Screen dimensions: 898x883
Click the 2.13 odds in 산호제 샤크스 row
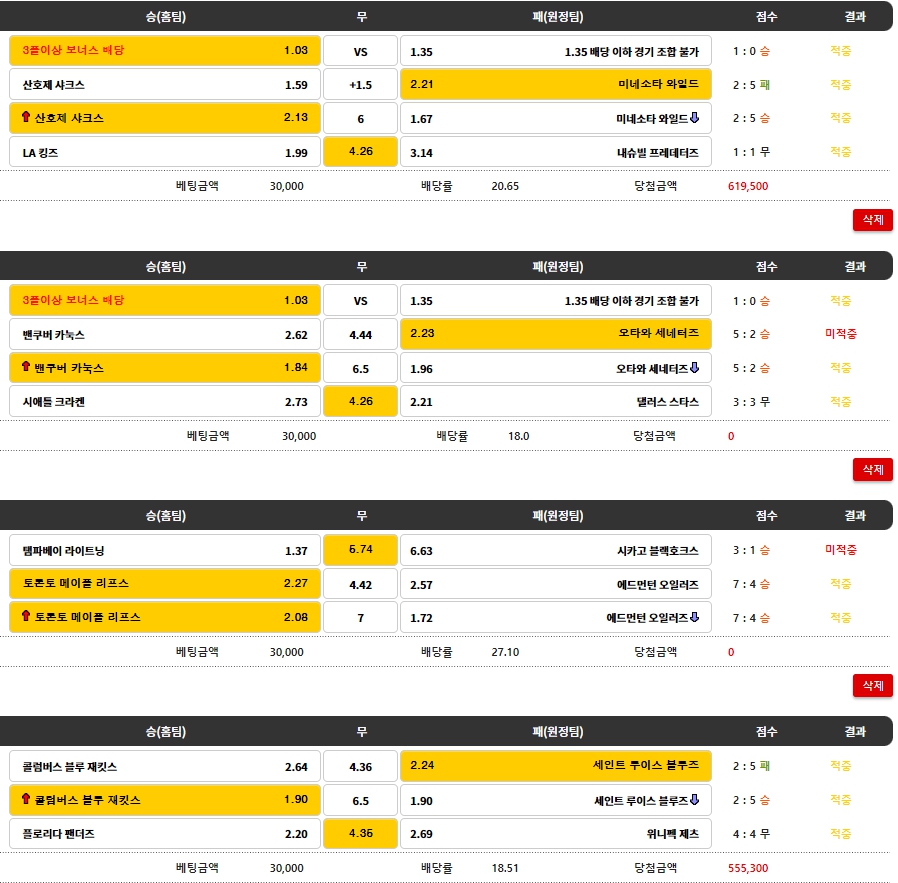click(296, 117)
